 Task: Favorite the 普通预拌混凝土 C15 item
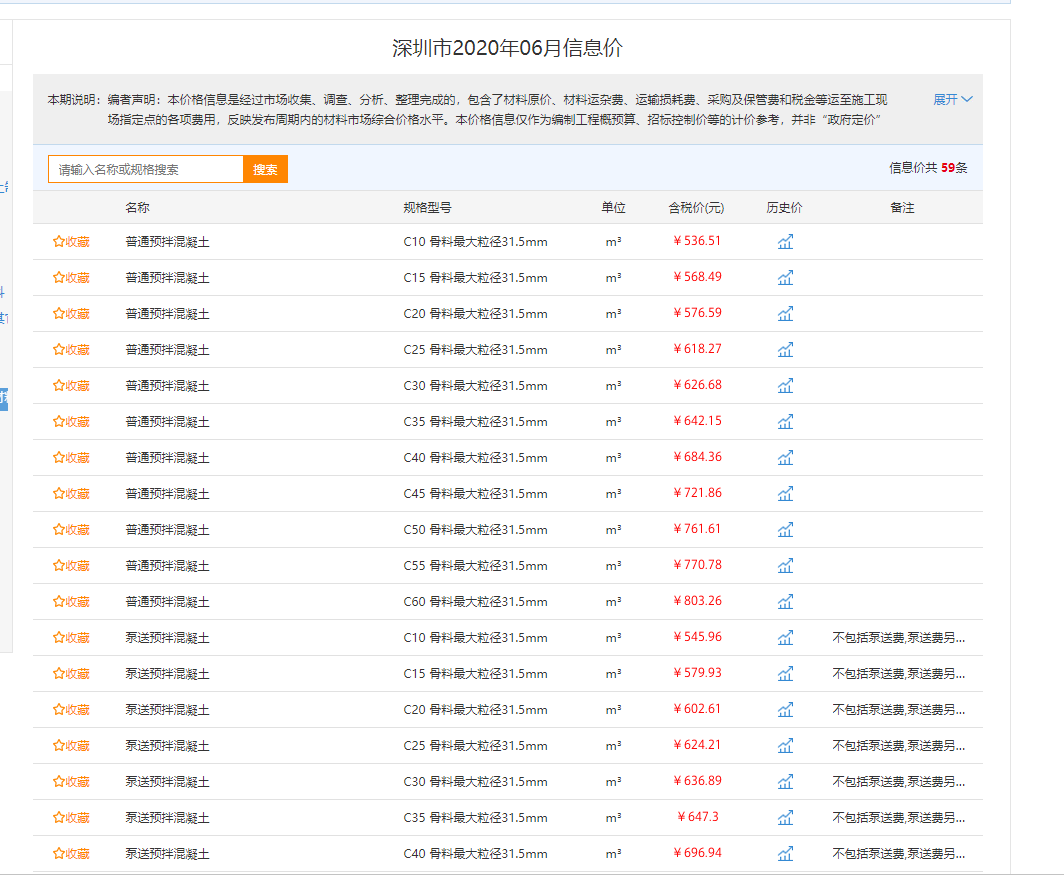pyautogui.click(x=71, y=278)
